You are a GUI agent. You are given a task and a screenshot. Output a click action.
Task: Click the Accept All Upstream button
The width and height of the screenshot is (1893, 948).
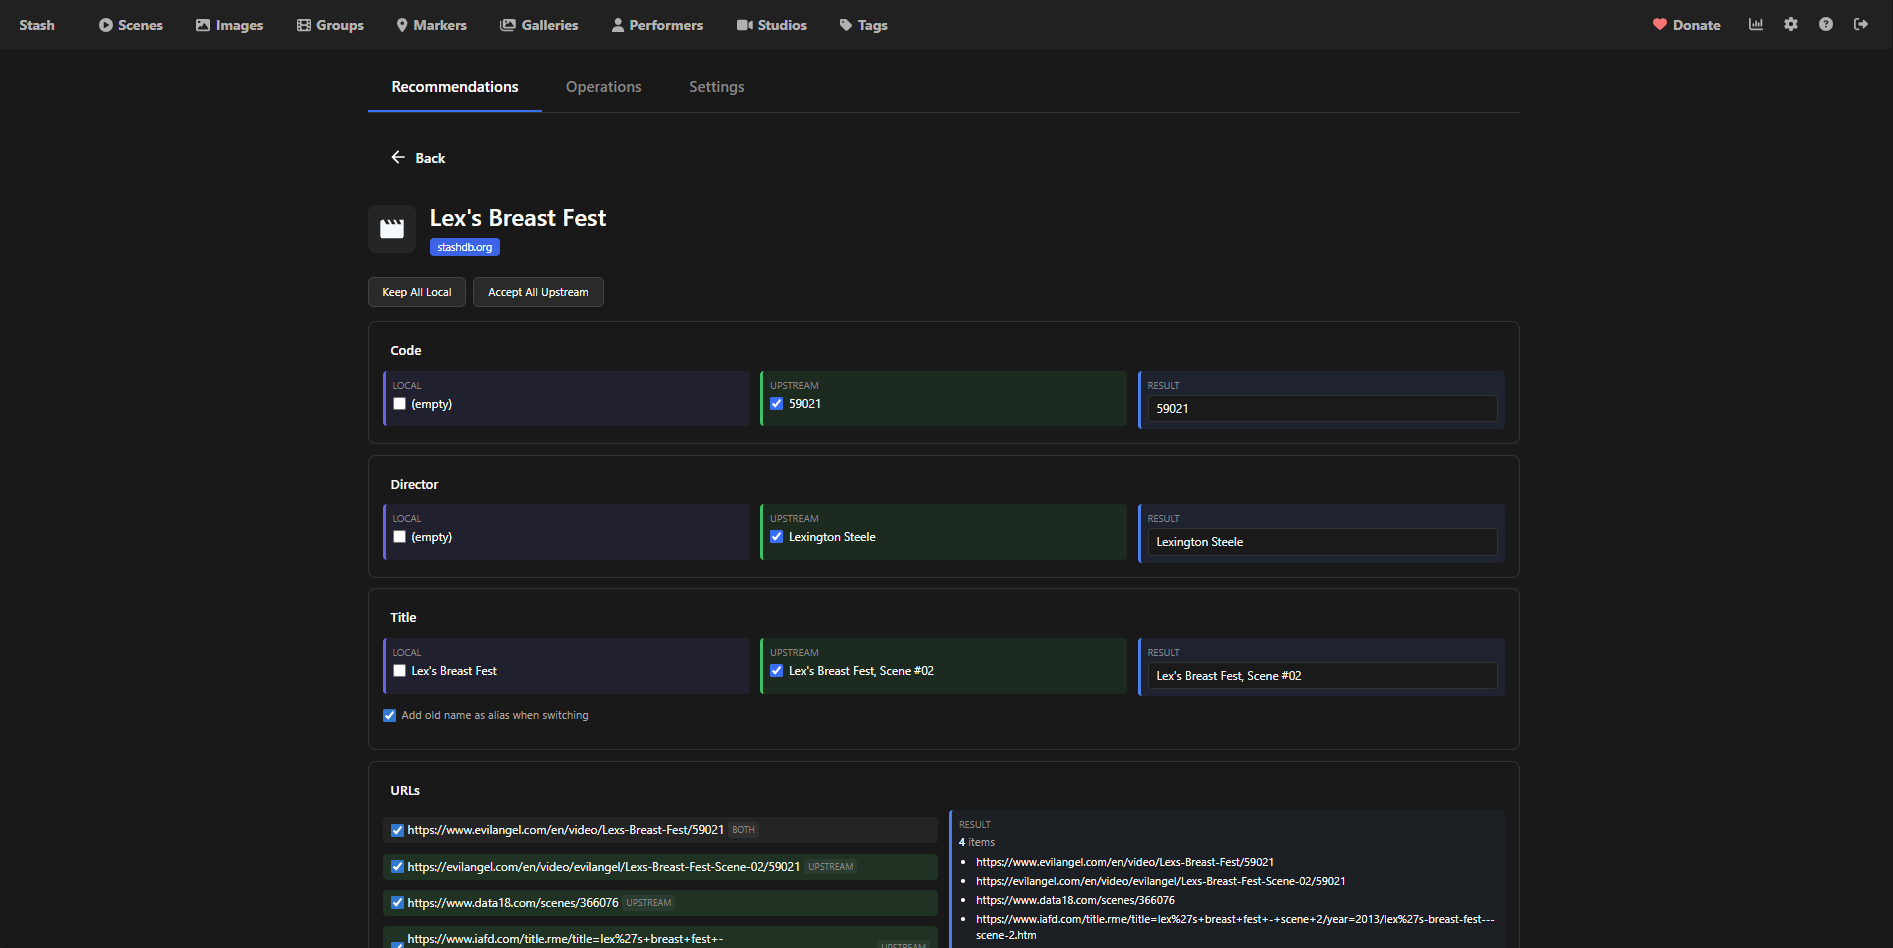[x=538, y=292]
